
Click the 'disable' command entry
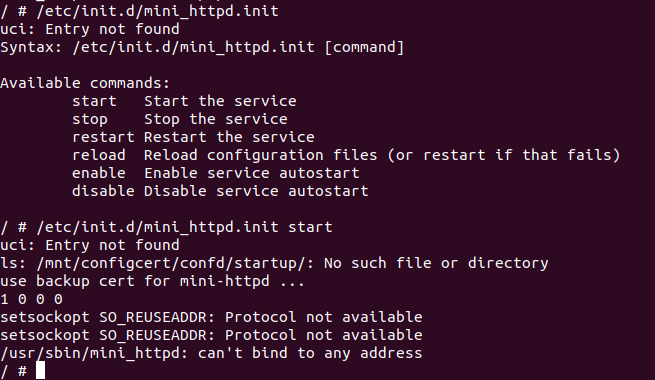point(103,191)
